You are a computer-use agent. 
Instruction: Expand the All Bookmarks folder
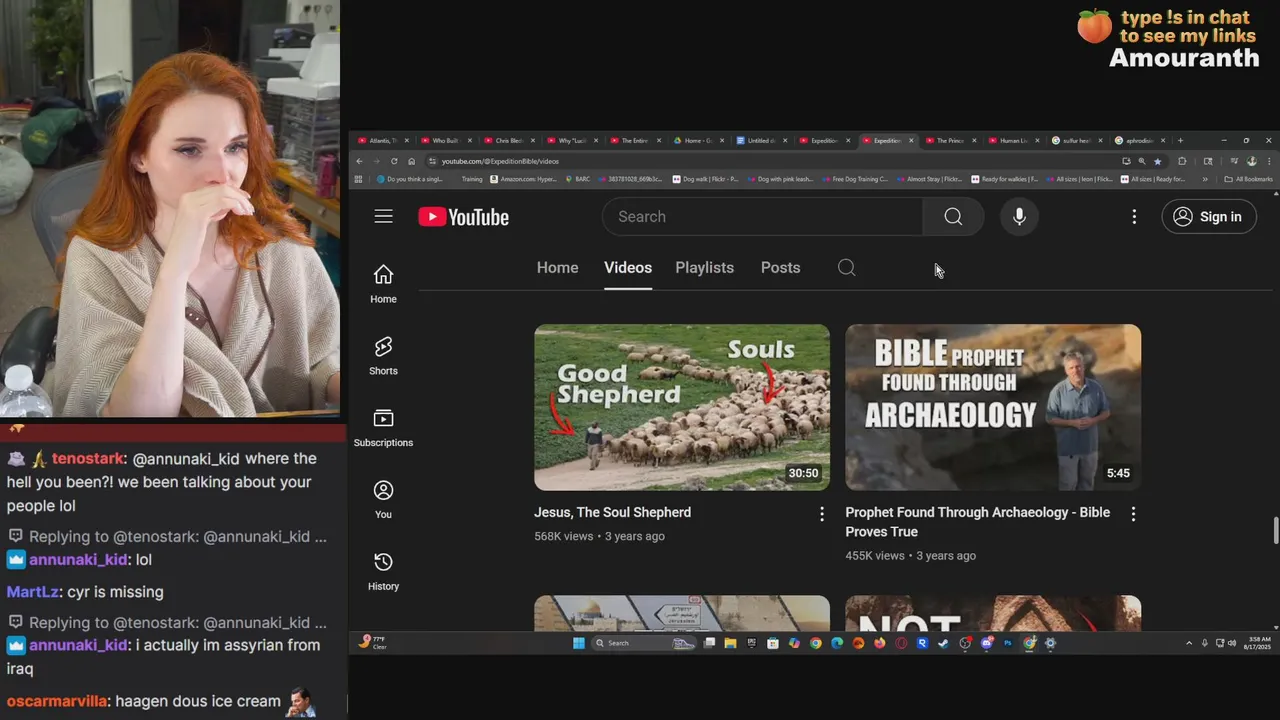click(1249, 179)
